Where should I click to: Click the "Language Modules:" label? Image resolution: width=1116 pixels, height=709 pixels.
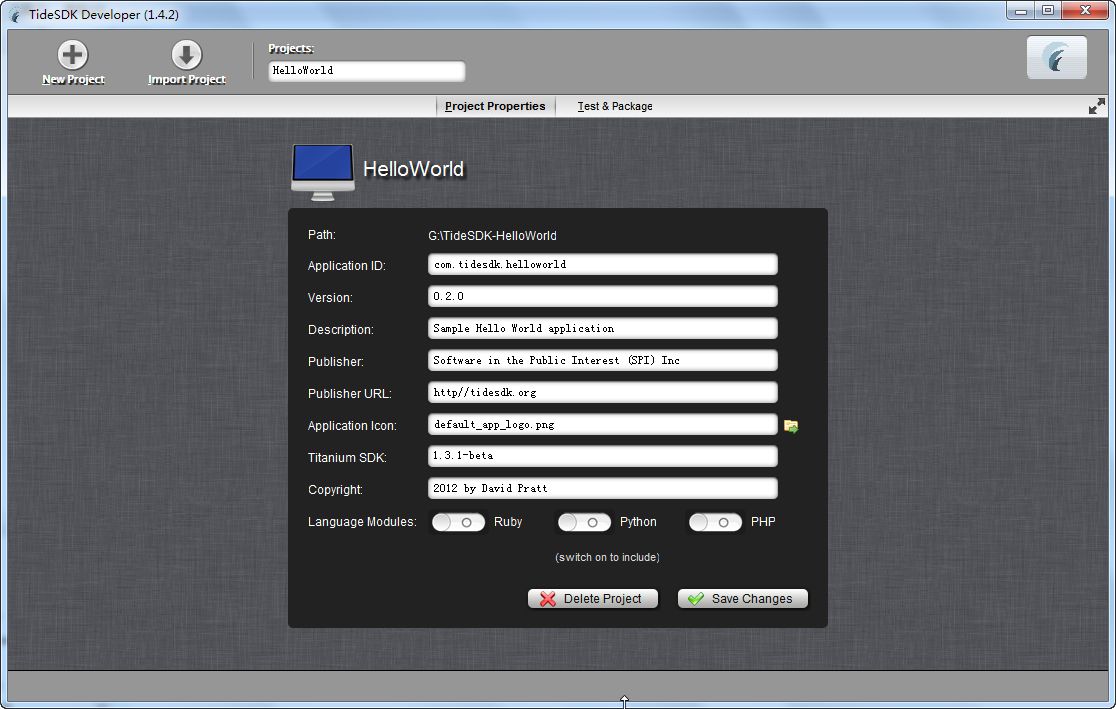(x=362, y=522)
